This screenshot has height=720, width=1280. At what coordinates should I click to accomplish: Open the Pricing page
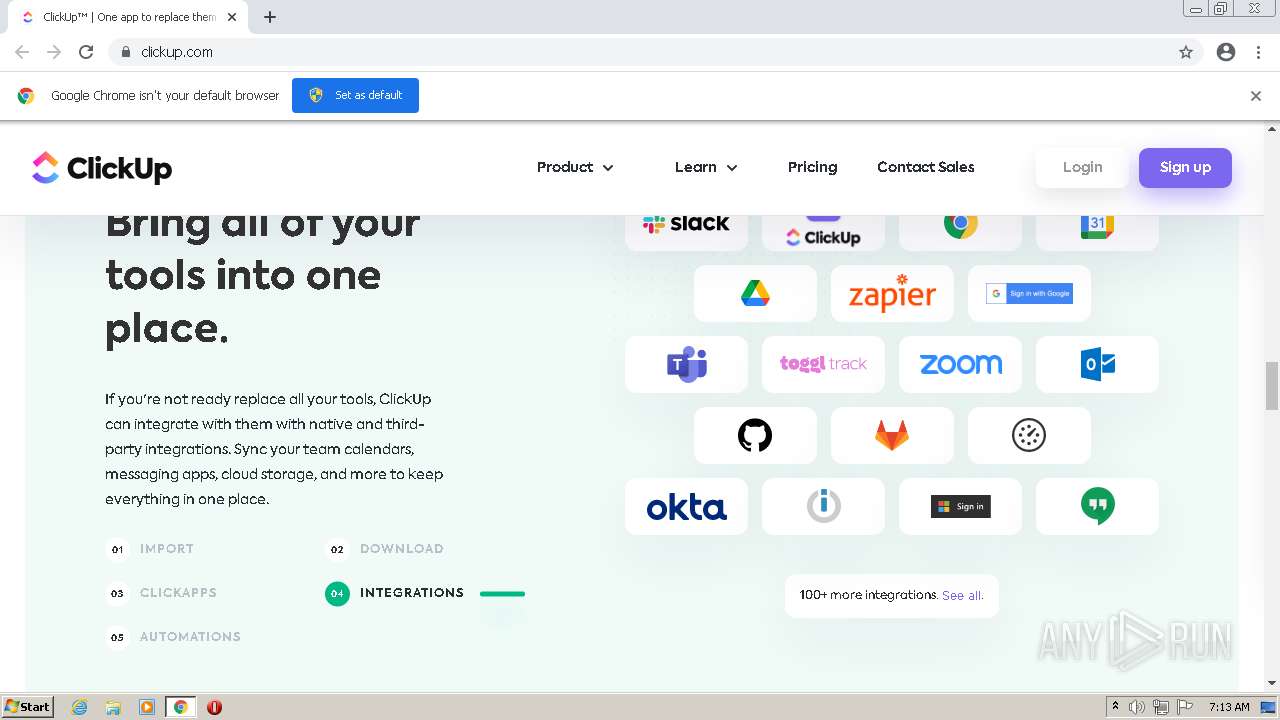coord(812,167)
